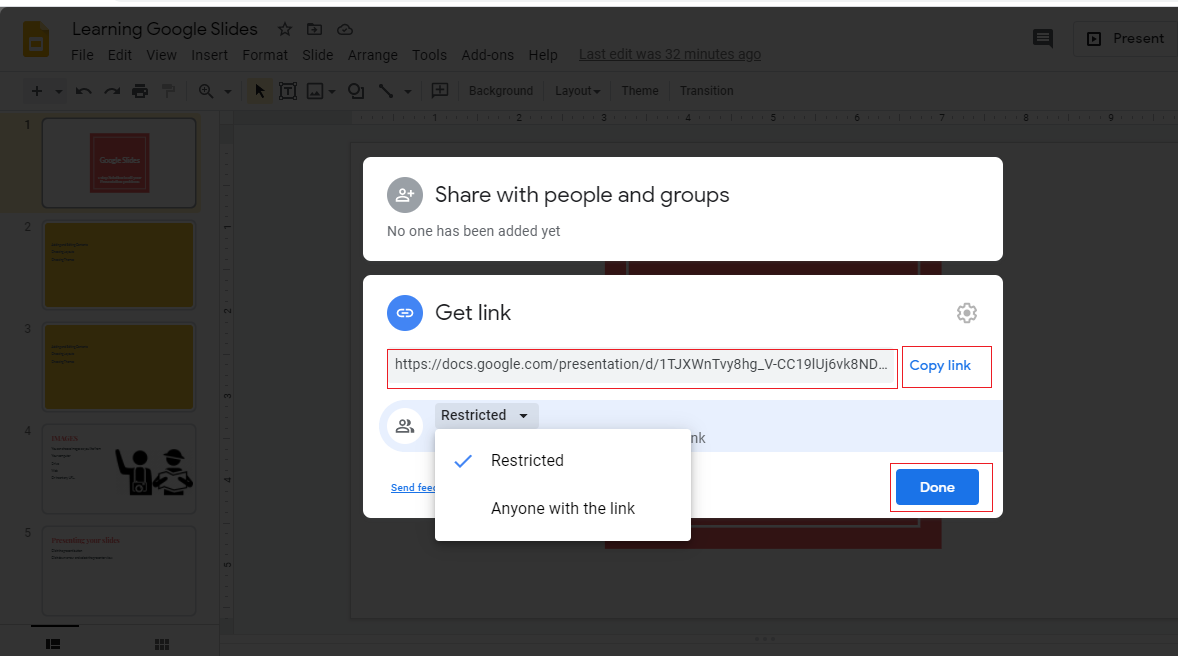Redo the last action
The image size is (1178, 656).
[x=112, y=91]
